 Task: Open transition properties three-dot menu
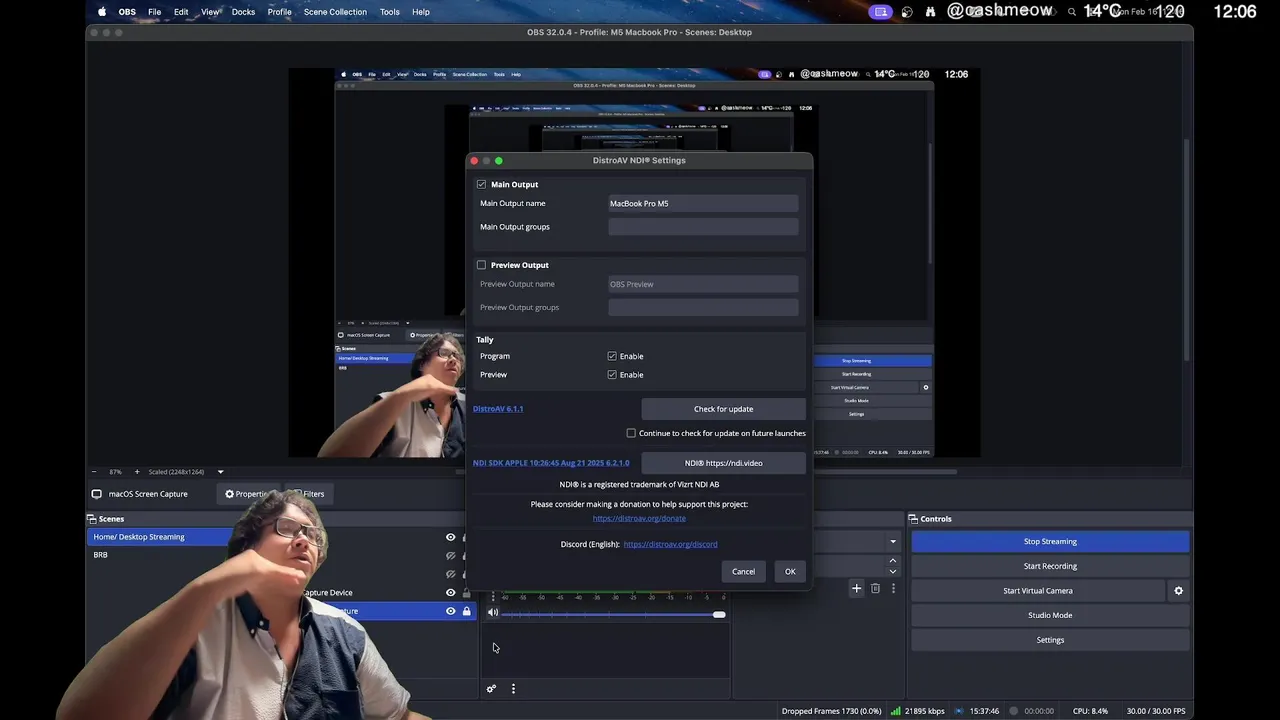893,589
